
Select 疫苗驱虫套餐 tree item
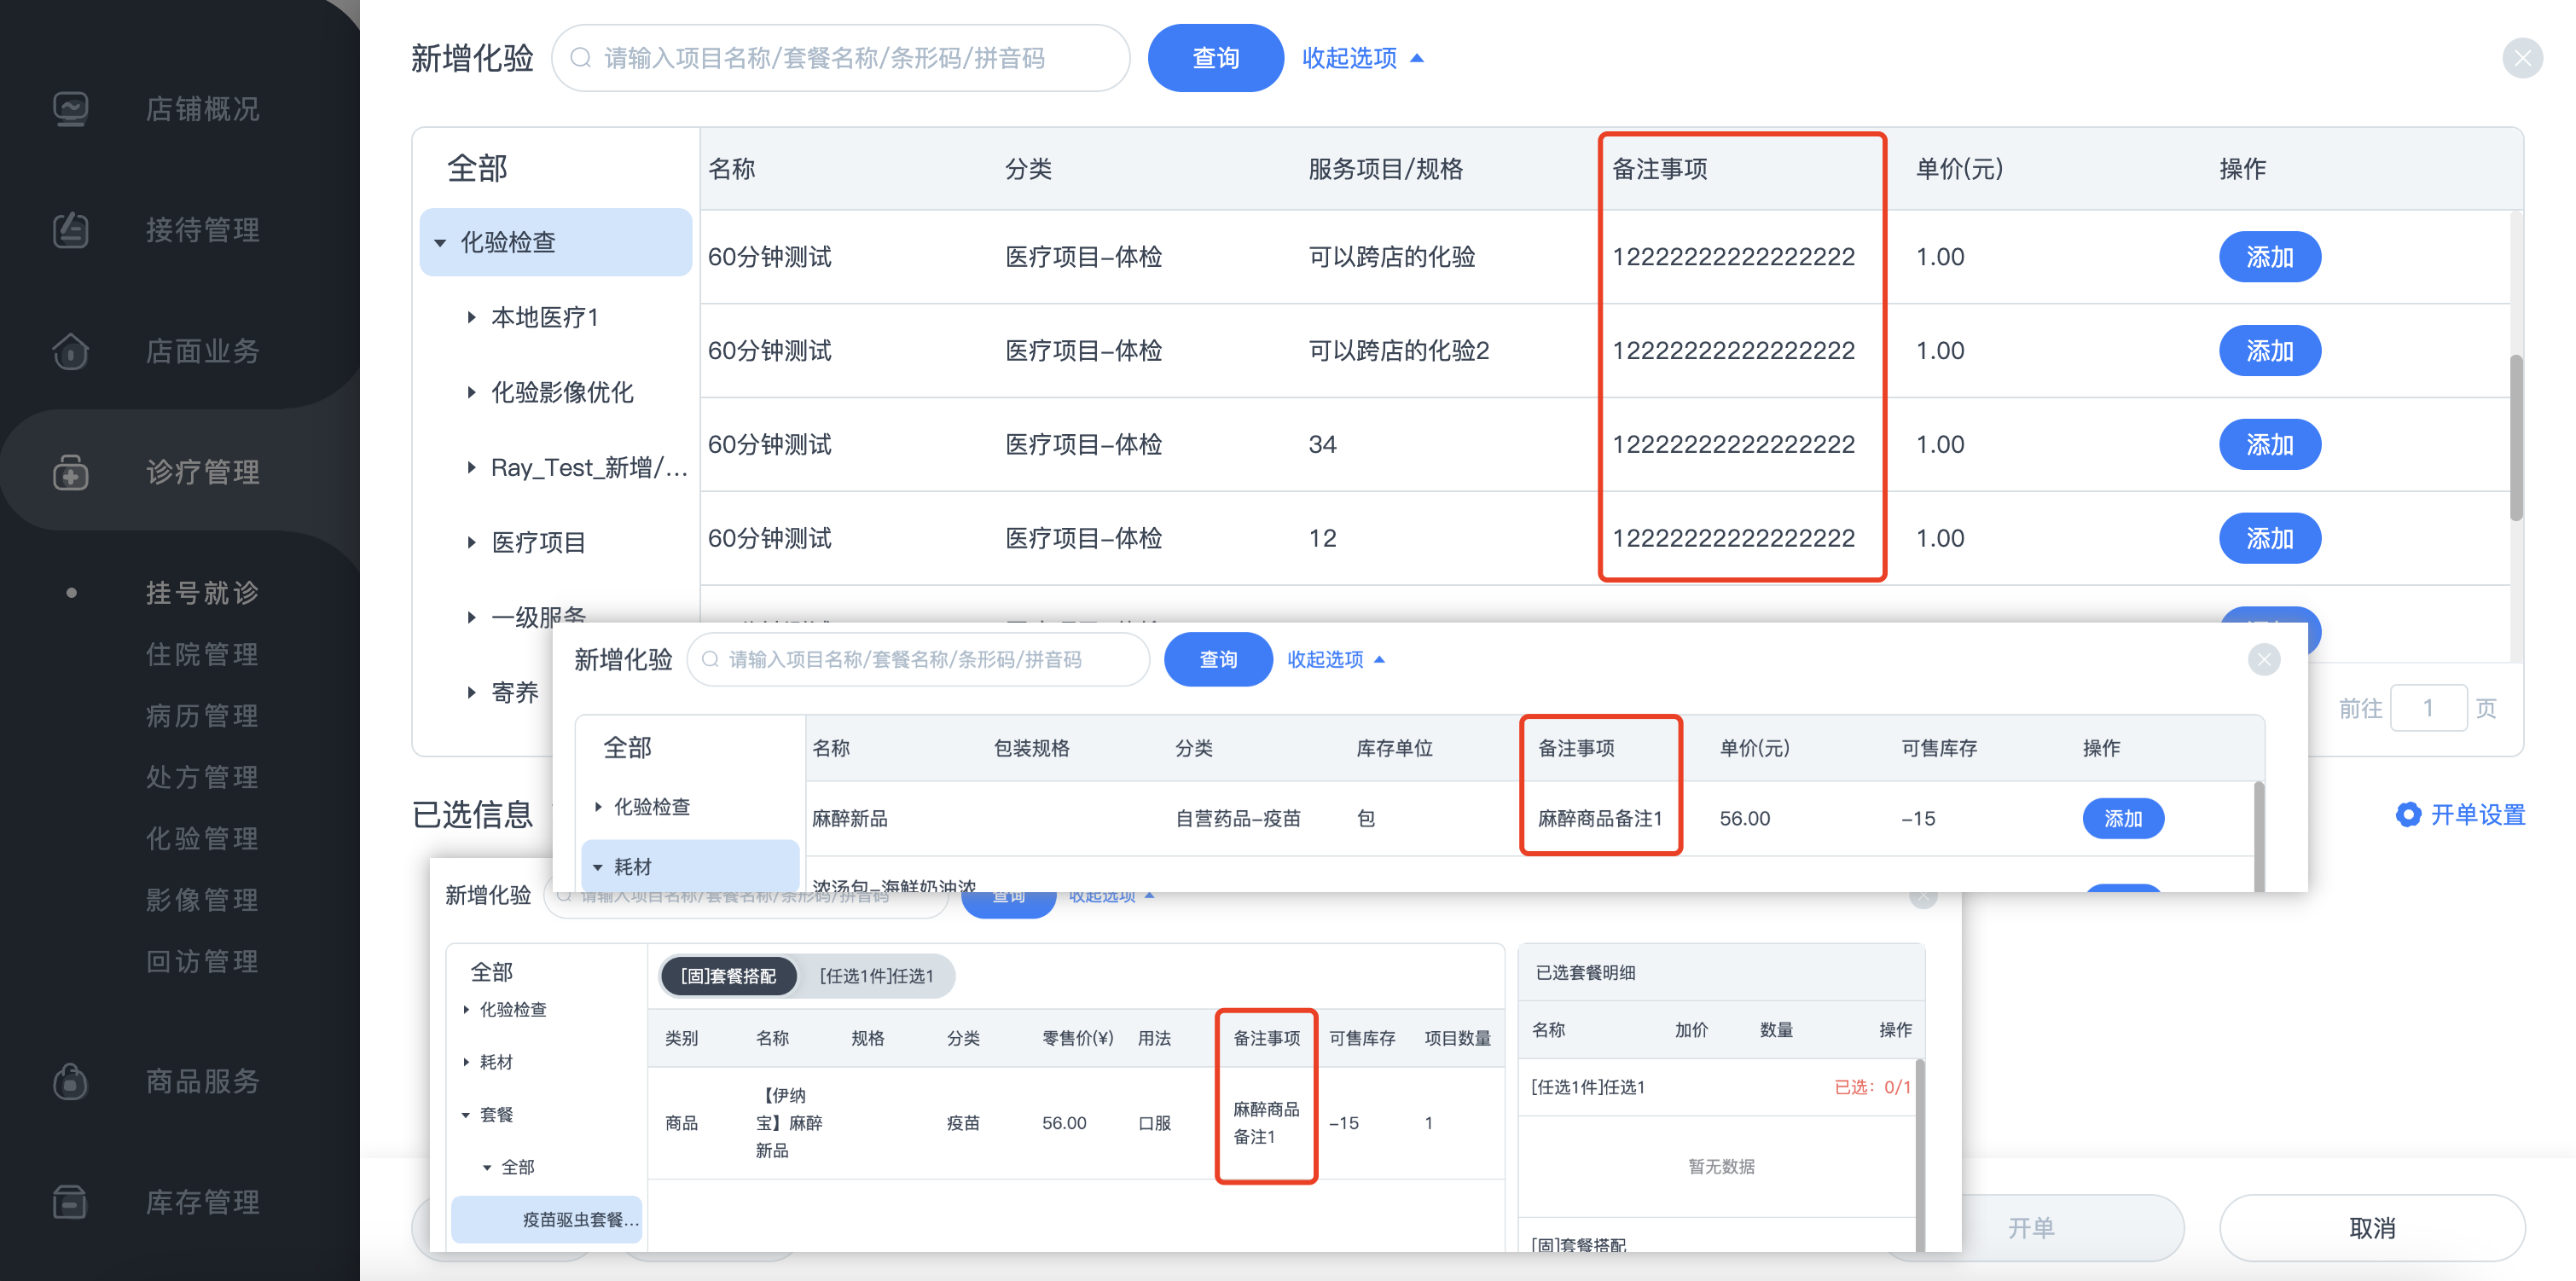(x=546, y=1219)
